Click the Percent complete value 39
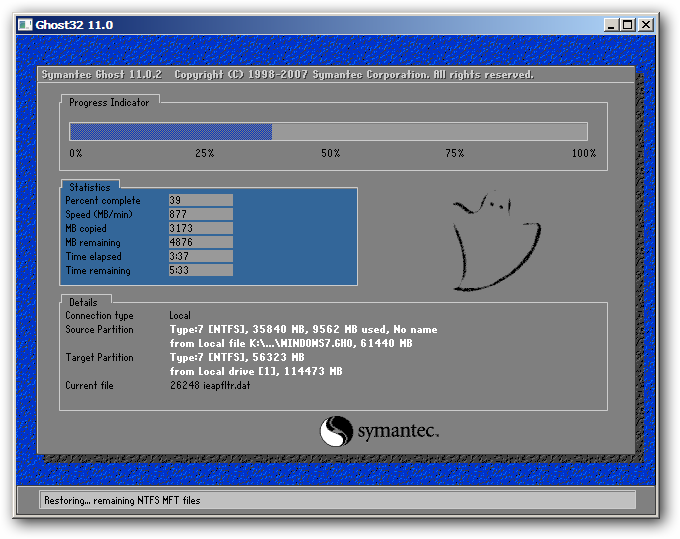 (201, 200)
